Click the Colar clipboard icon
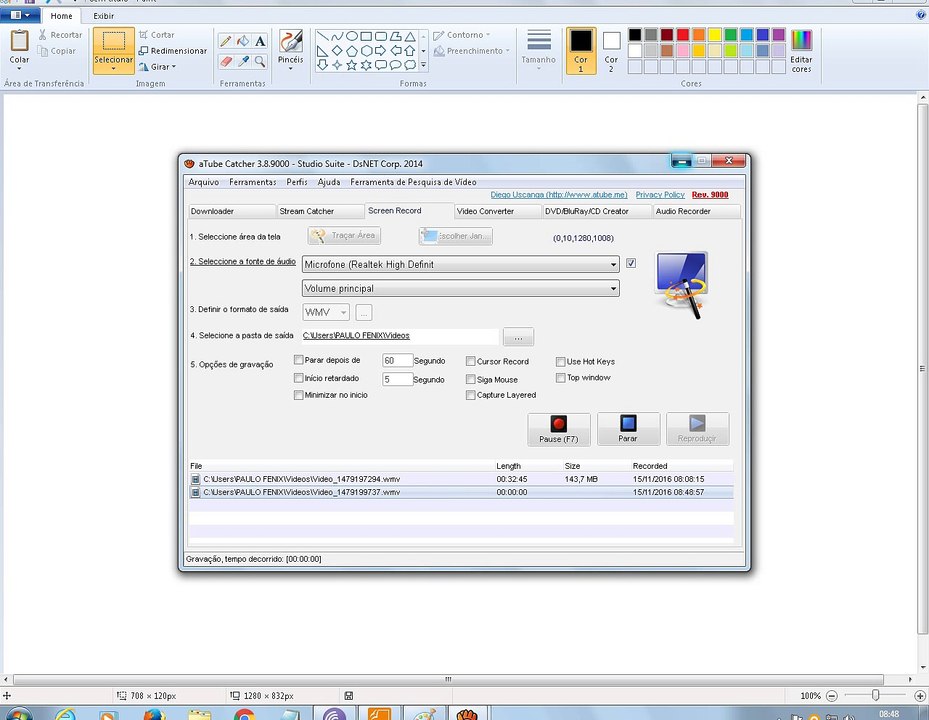 tap(20, 41)
